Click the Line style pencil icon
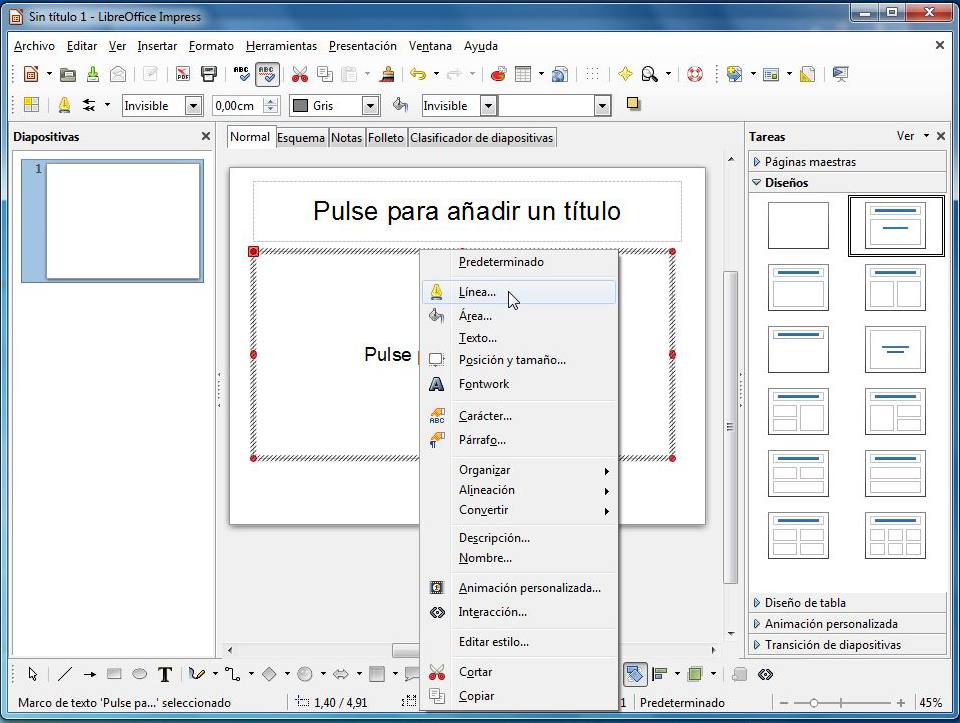Viewport: 960px width, 723px height. pos(64,105)
